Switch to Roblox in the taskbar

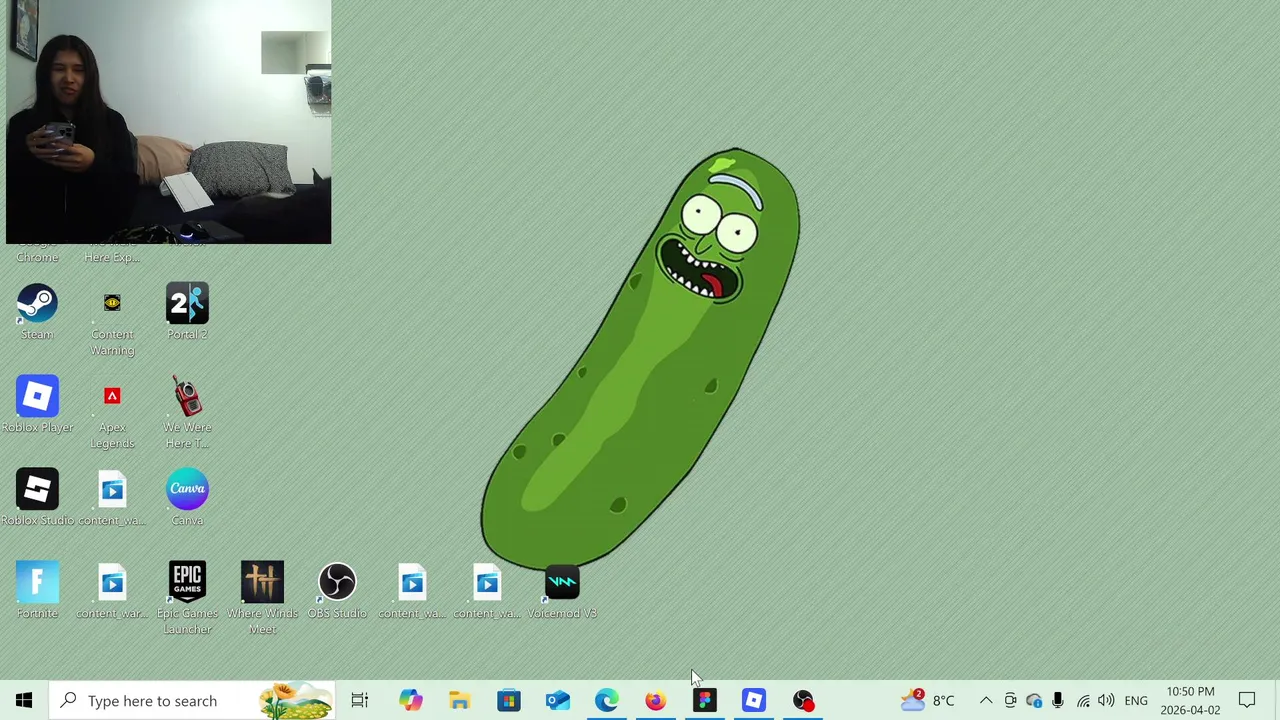[754, 701]
